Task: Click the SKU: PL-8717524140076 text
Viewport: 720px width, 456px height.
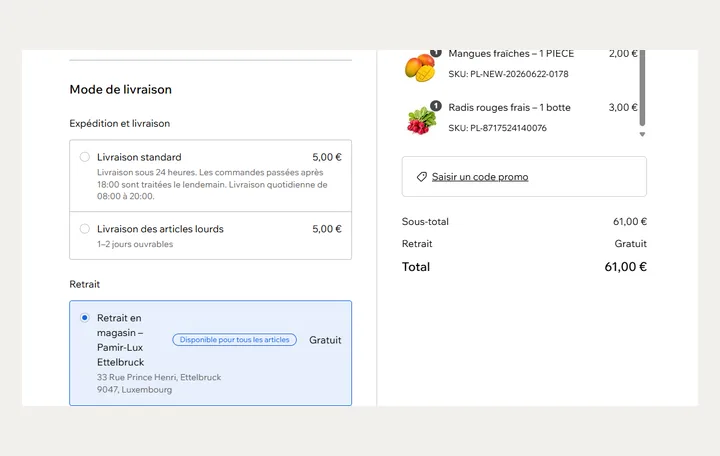Action: [x=497, y=128]
